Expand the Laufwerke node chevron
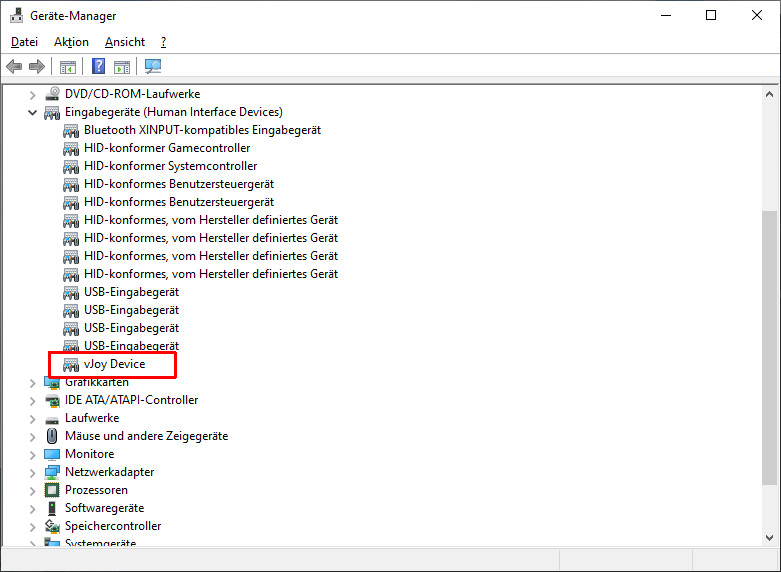Viewport: 781px width, 572px height. (33, 419)
